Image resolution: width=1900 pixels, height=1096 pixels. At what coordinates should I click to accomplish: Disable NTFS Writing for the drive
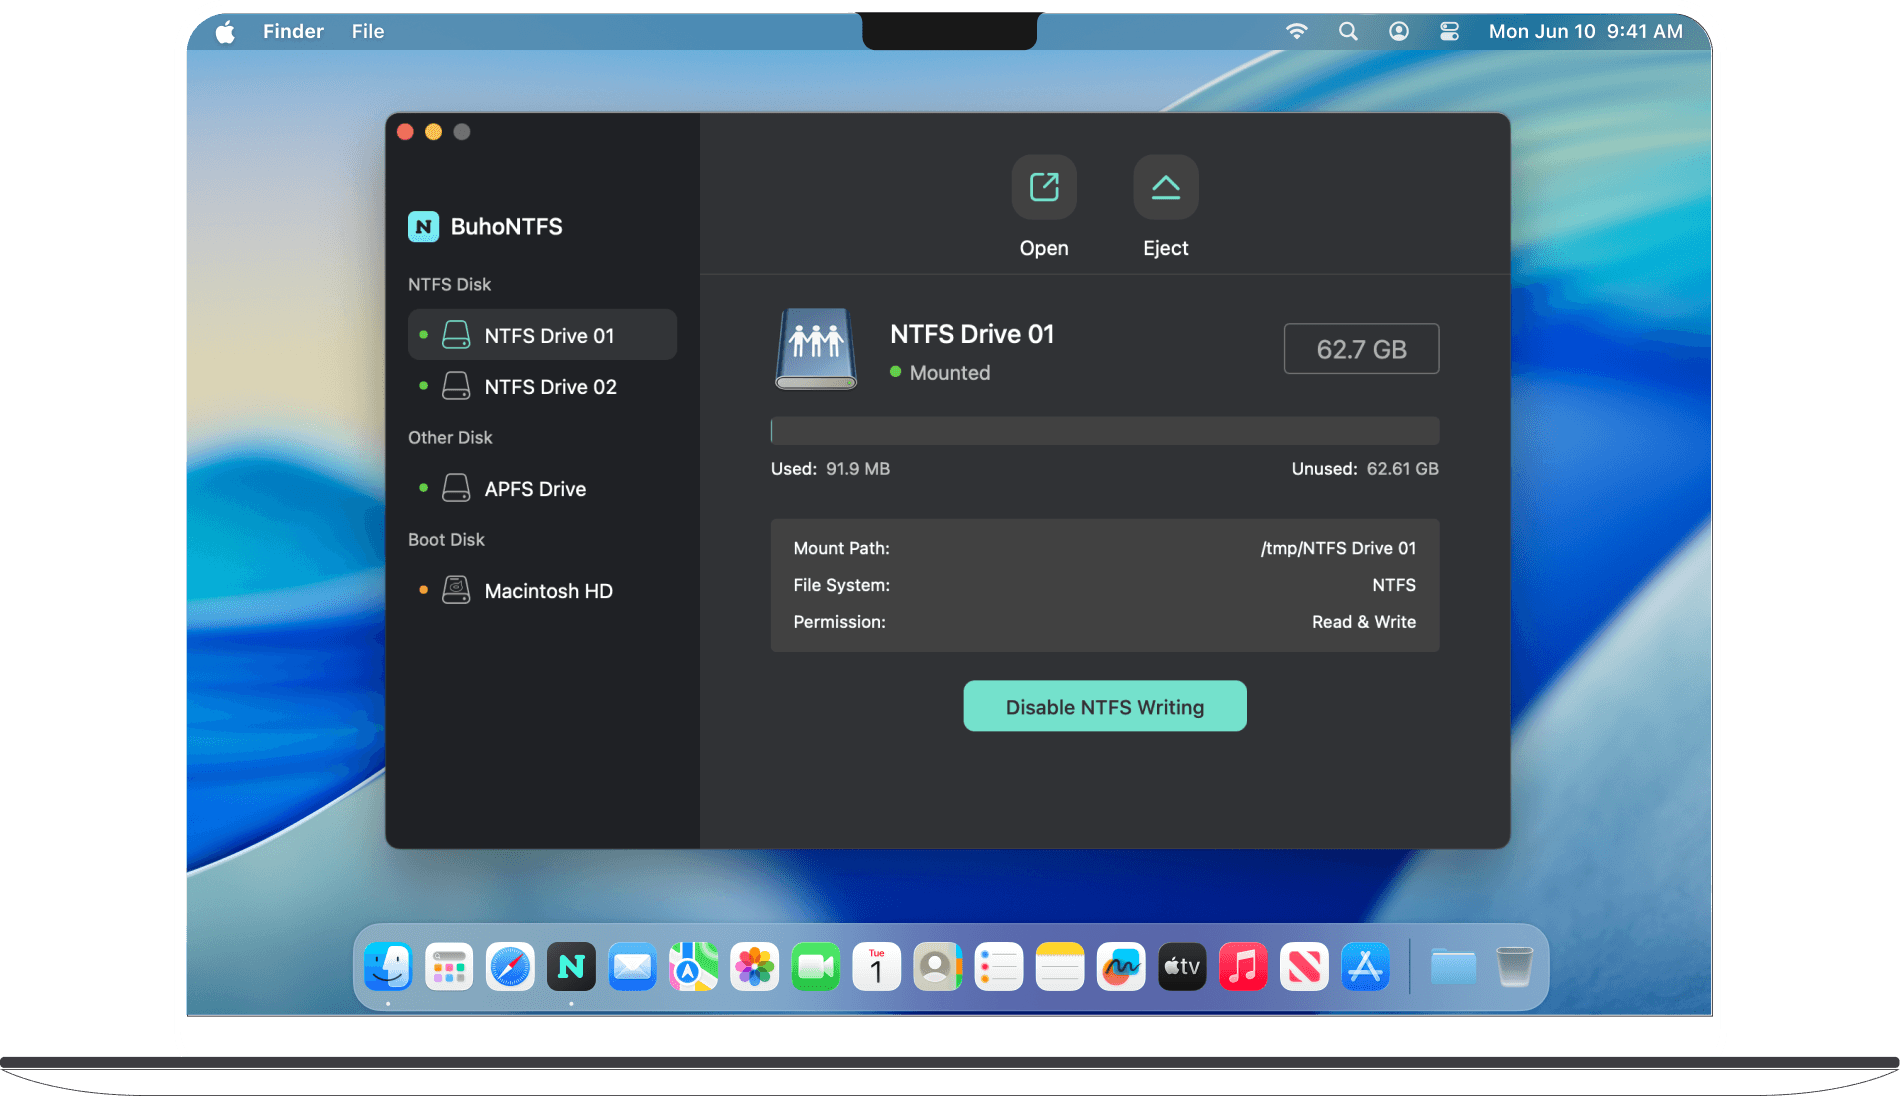[x=1104, y=706]
